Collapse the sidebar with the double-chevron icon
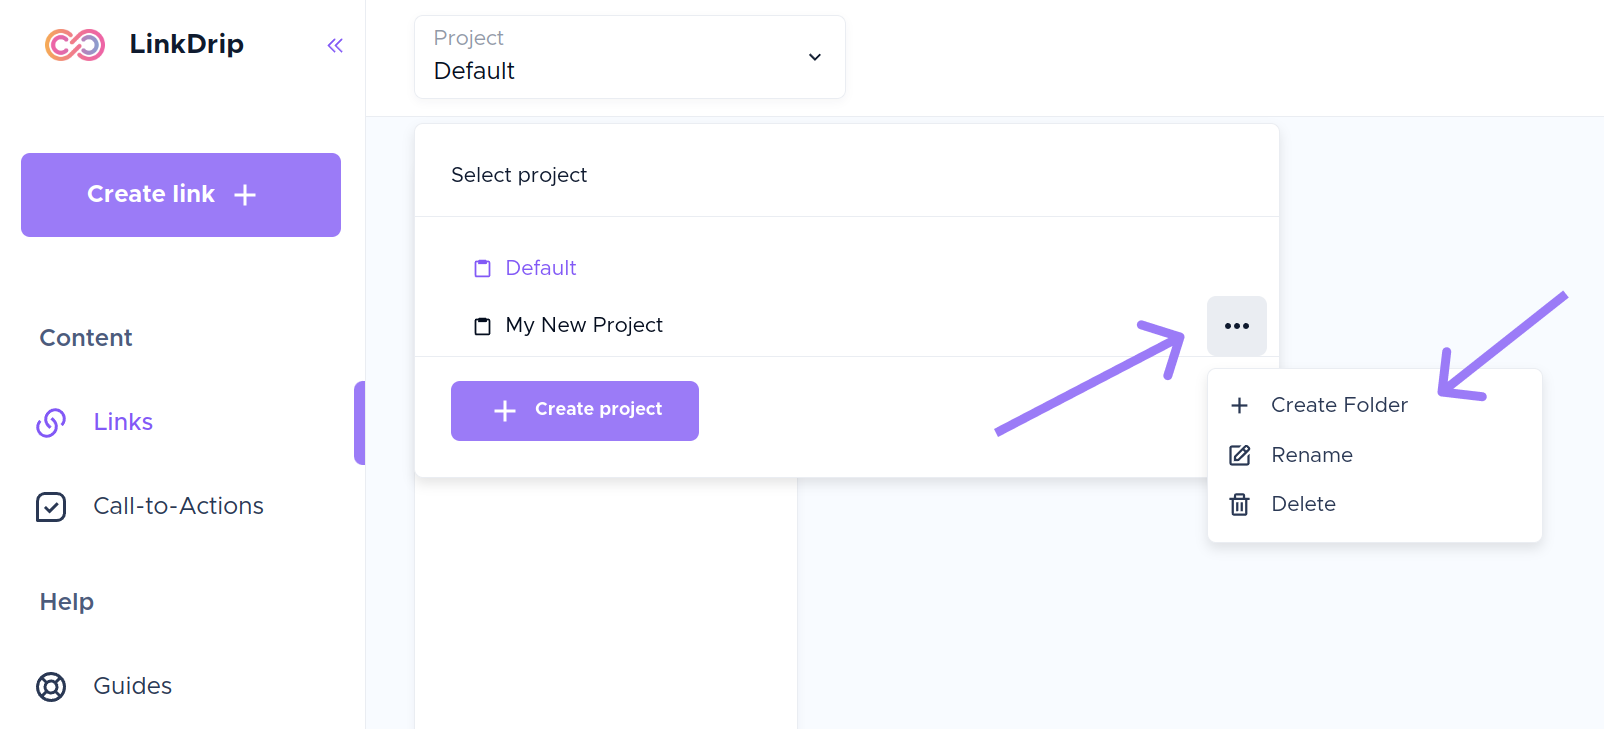Image resolution: width=1604 pixels, height=729 pixels. click(x=335, y=45)
